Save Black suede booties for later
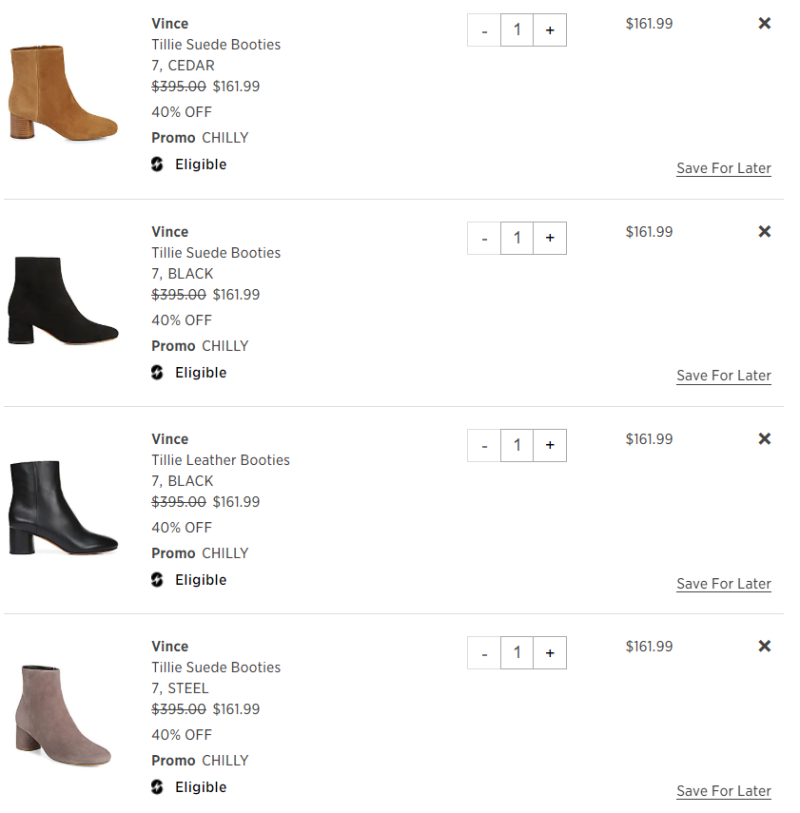 [723, 376]
